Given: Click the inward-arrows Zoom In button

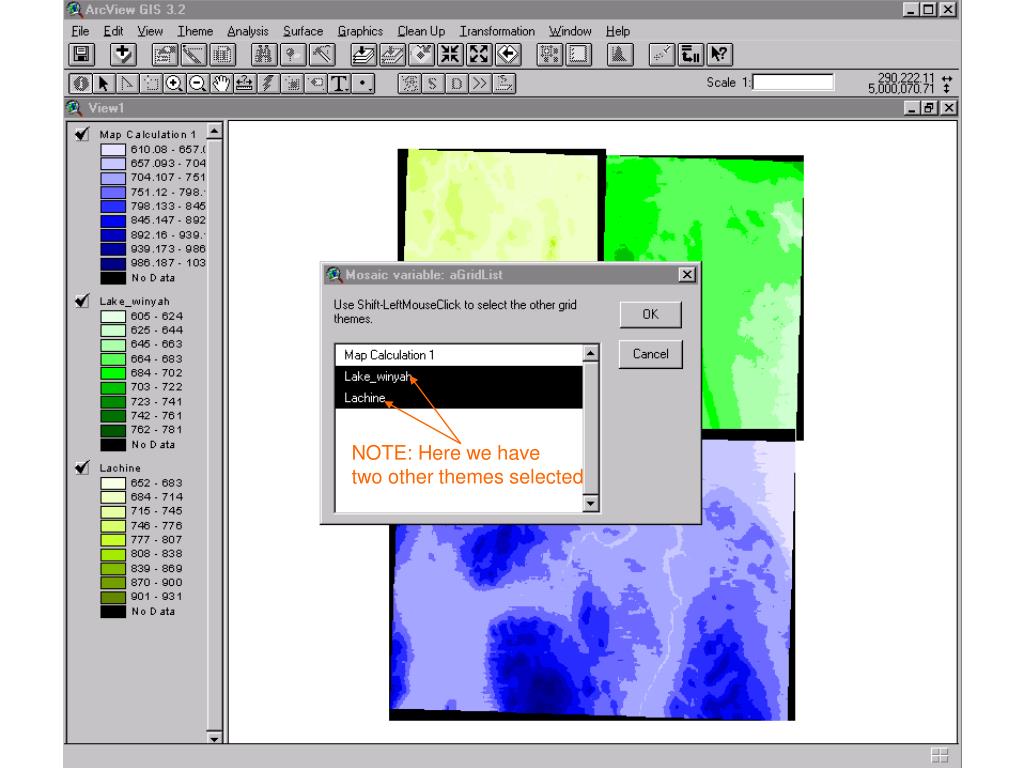Looking at the screenshot, I should coord(450,54).
